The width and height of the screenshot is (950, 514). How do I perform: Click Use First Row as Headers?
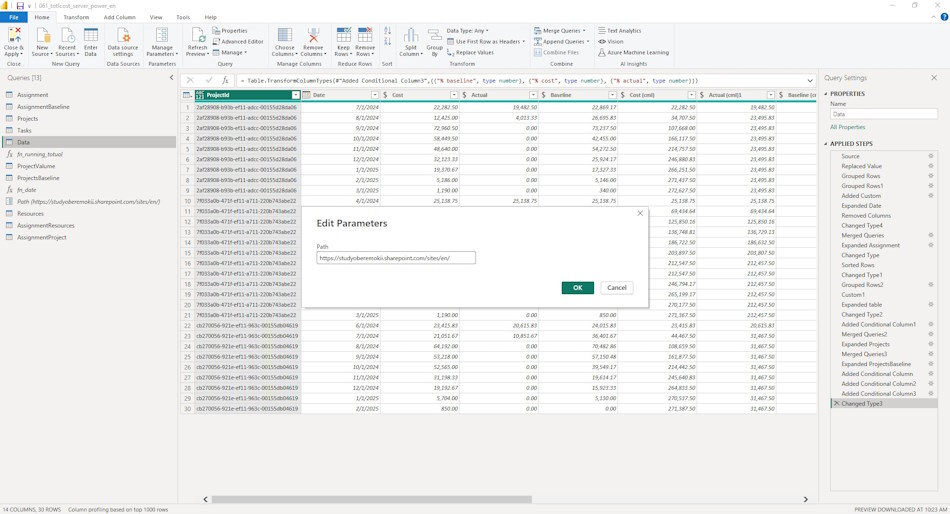click(x=486, y=41)
